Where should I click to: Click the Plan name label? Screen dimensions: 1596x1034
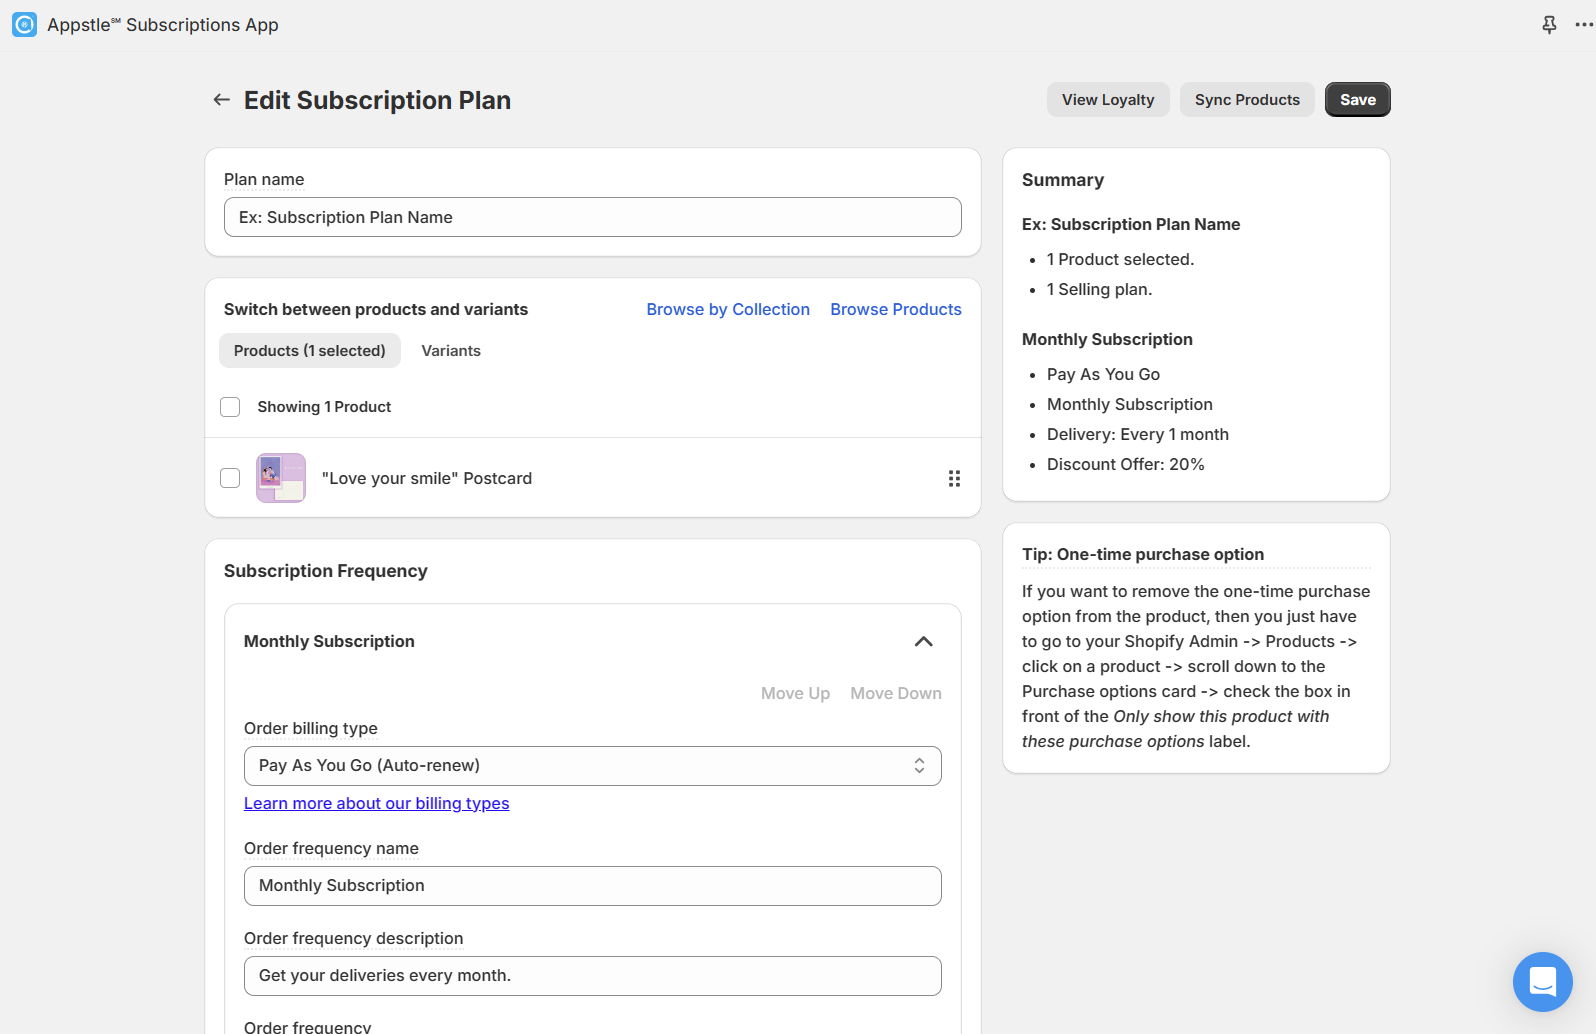(x=264, y=180)
